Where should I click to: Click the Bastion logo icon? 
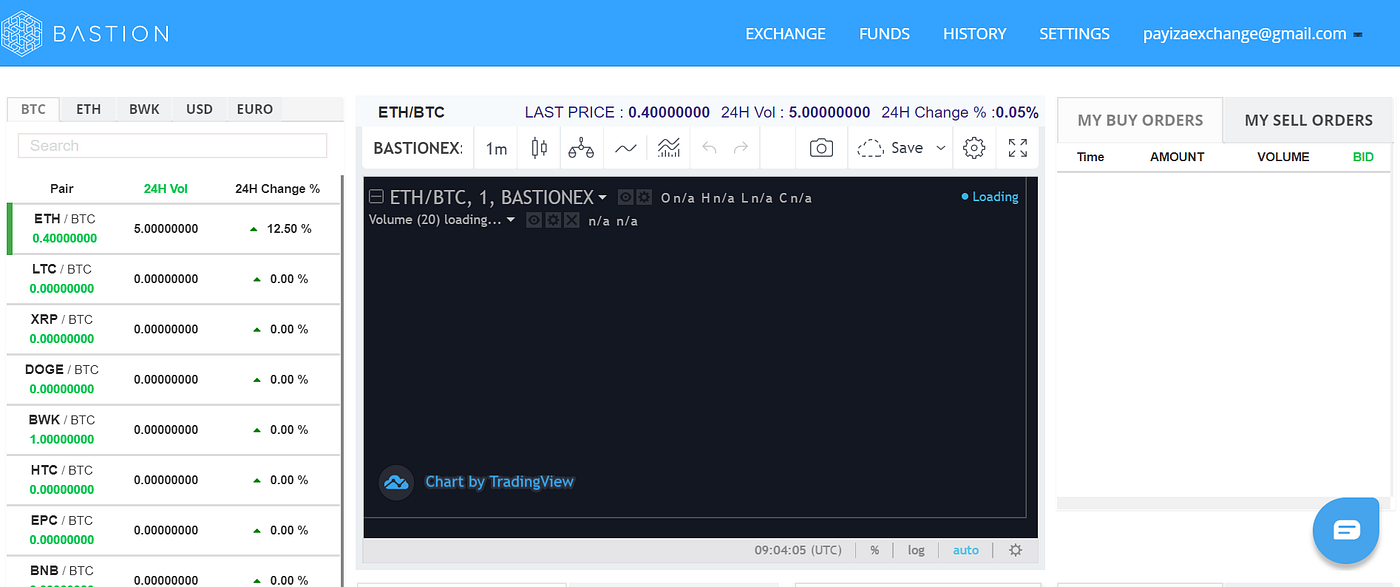coord(22,33)
